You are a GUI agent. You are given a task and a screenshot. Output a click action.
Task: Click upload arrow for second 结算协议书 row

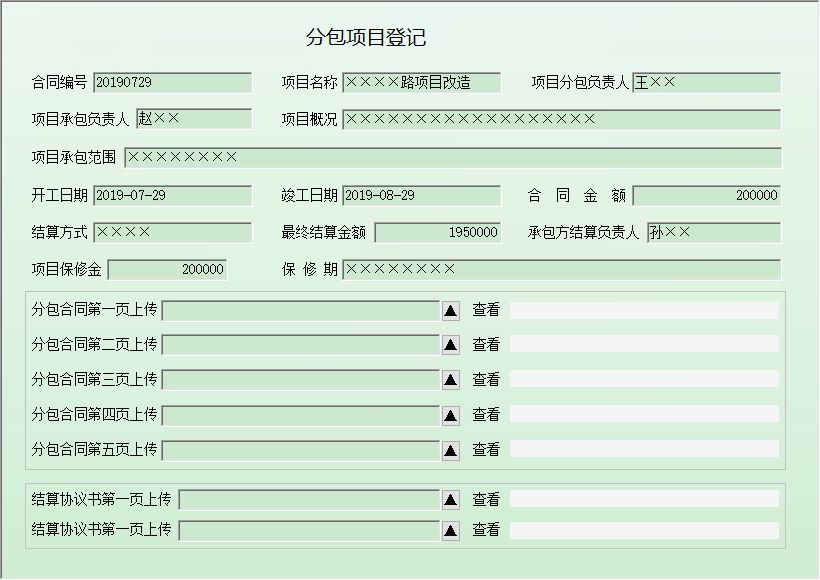click(x=450, y=531)
